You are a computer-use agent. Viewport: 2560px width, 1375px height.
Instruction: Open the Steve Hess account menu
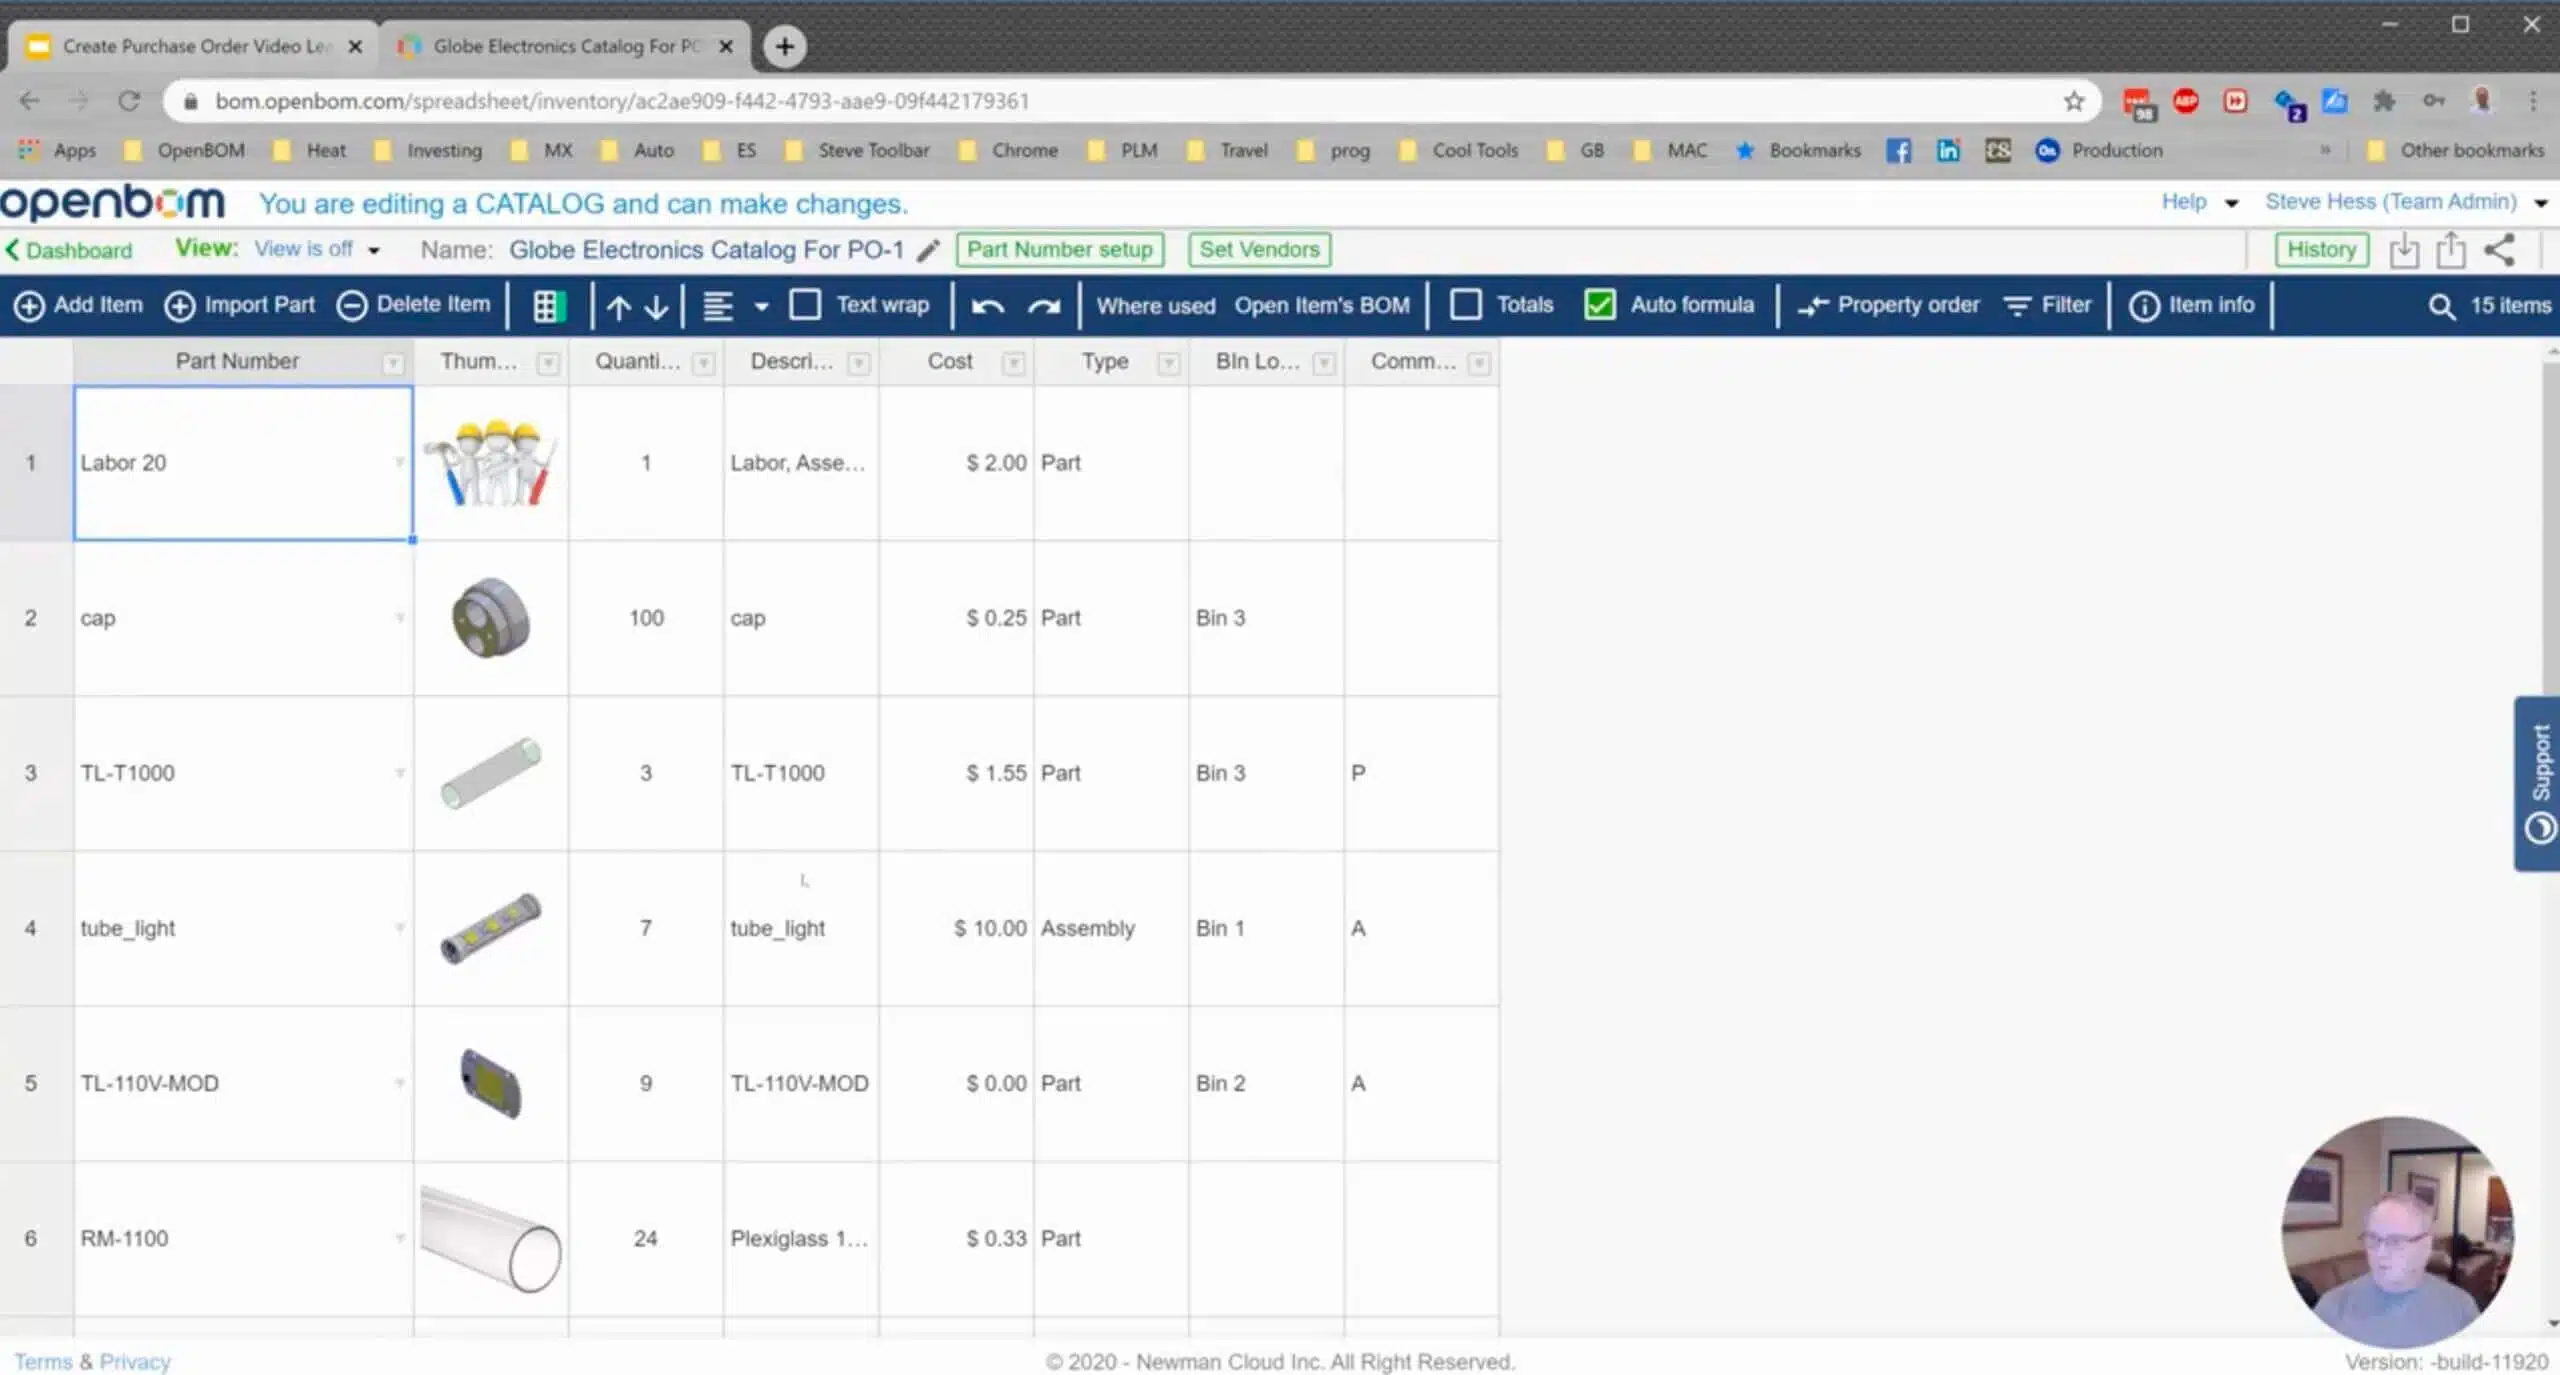tap(2405, 202)
